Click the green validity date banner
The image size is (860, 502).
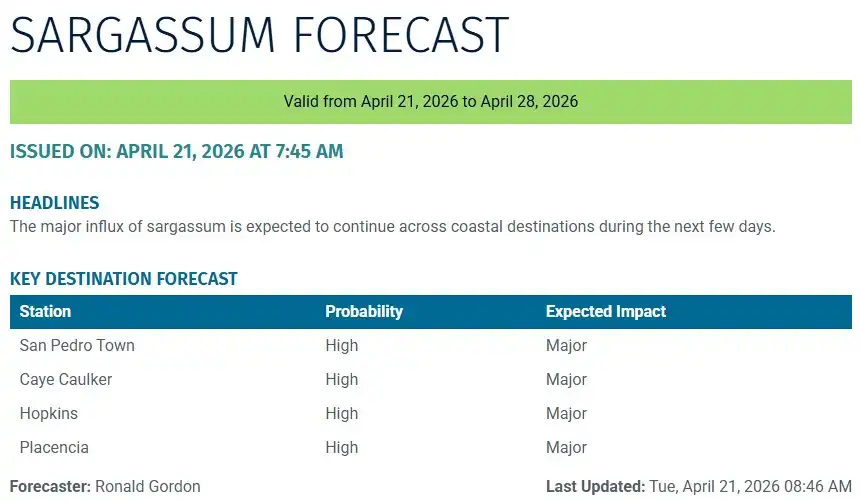[x=430, y=102]
